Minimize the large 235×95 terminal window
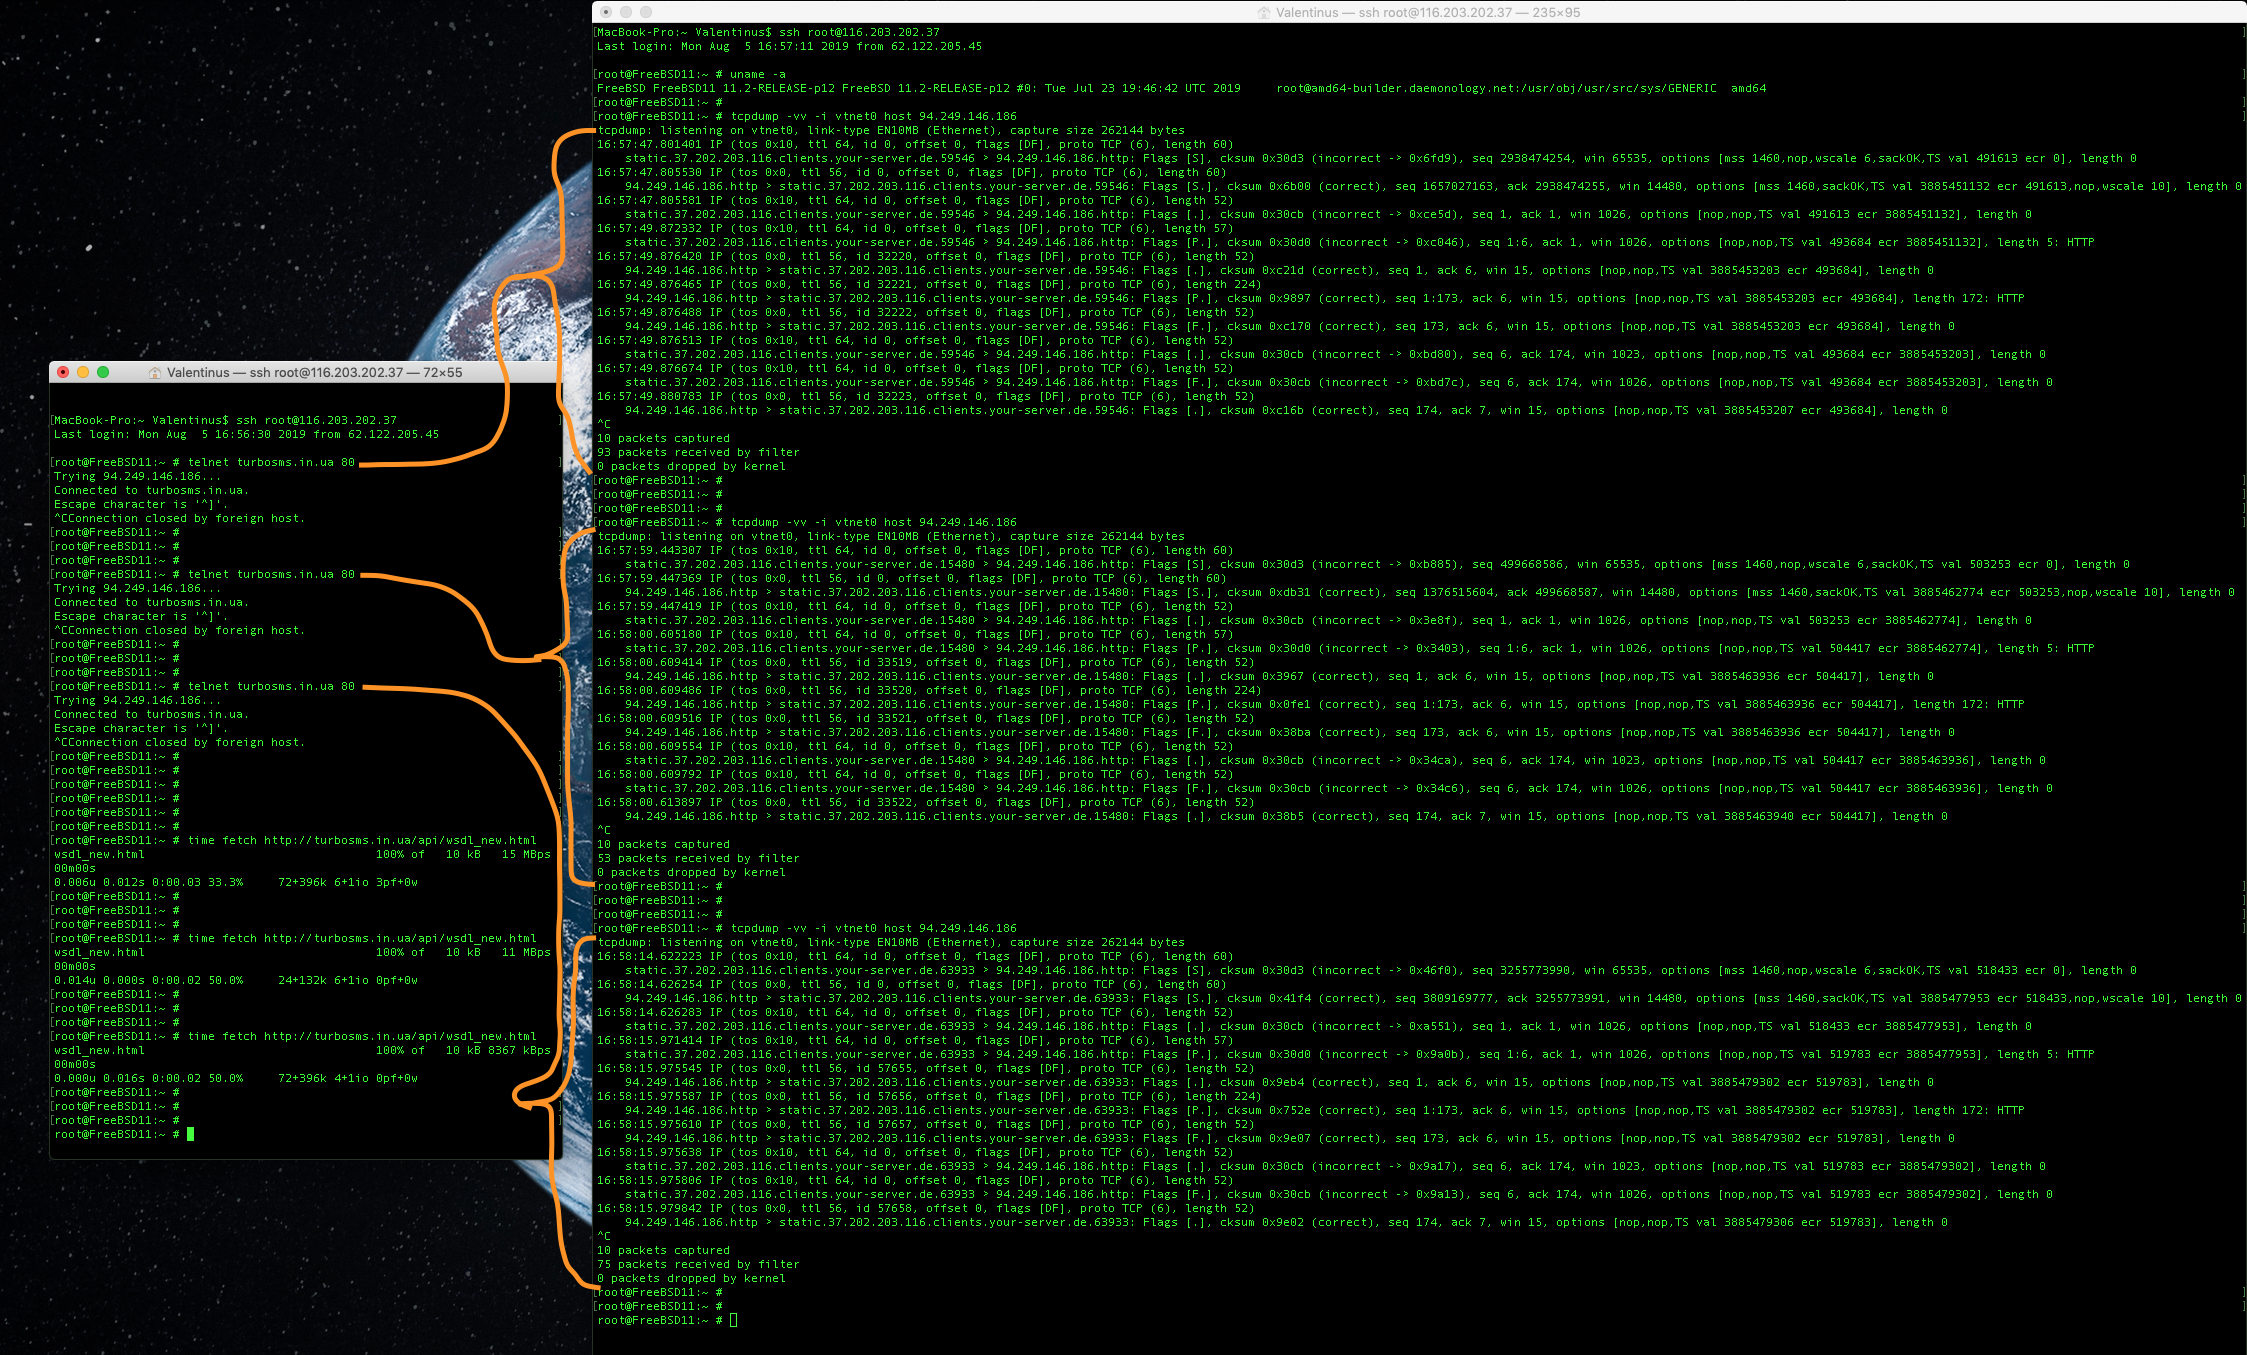2247x1355 pixels. click(626, 12)
